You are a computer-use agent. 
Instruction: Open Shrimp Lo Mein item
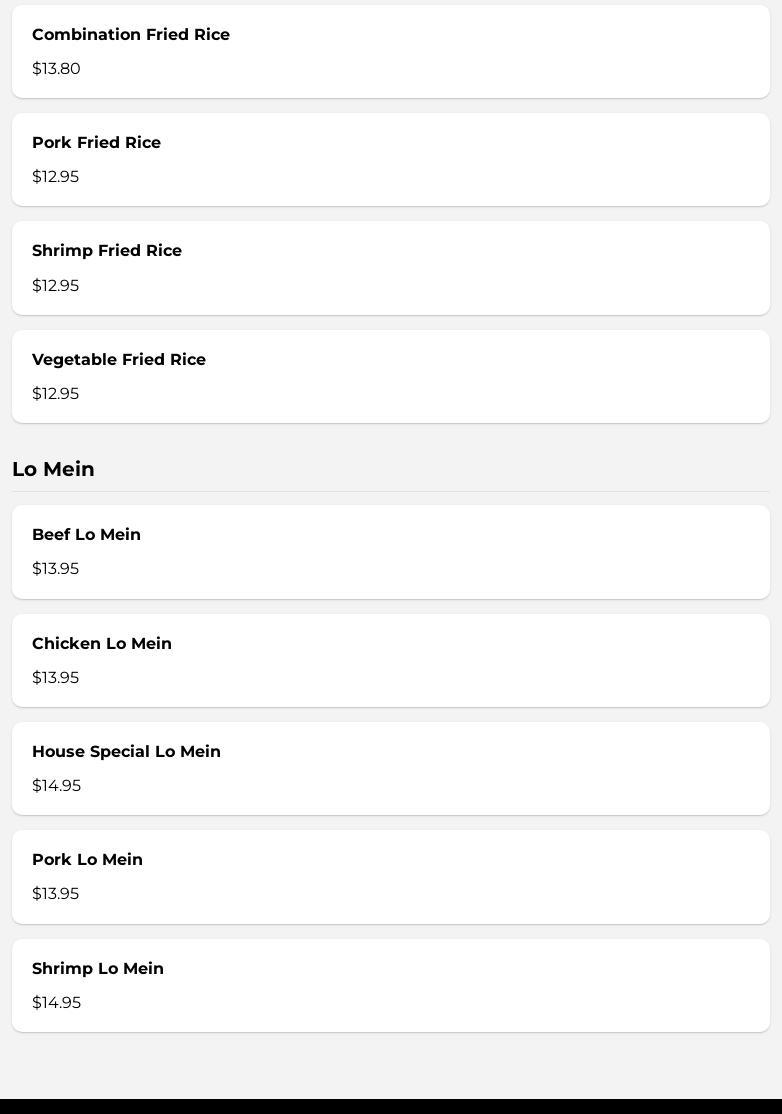tap(390, 985)
